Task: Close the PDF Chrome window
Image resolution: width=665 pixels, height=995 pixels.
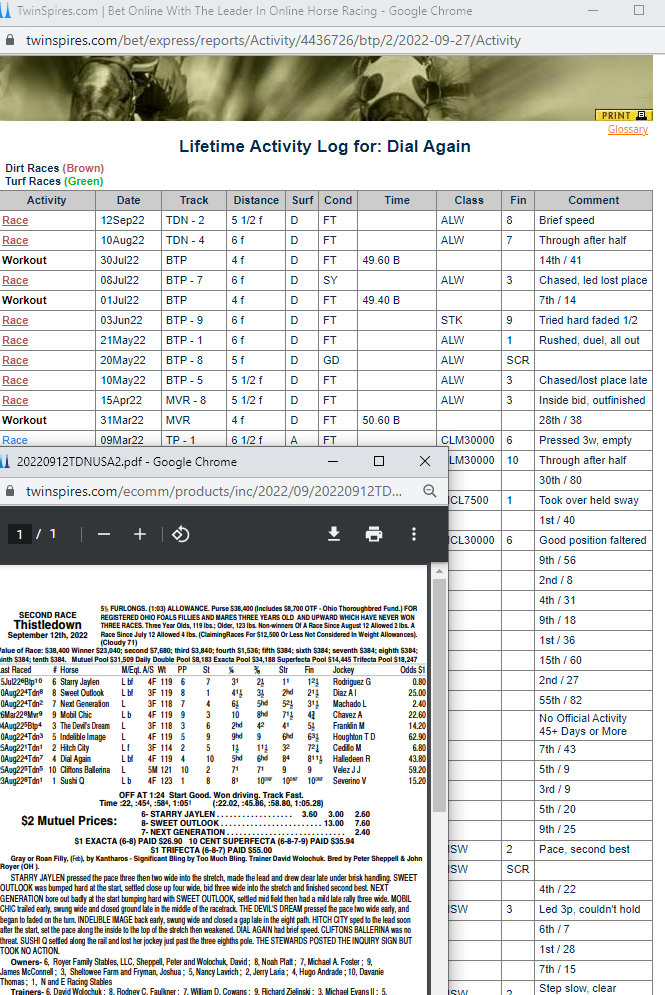Action: coord(425,461)
